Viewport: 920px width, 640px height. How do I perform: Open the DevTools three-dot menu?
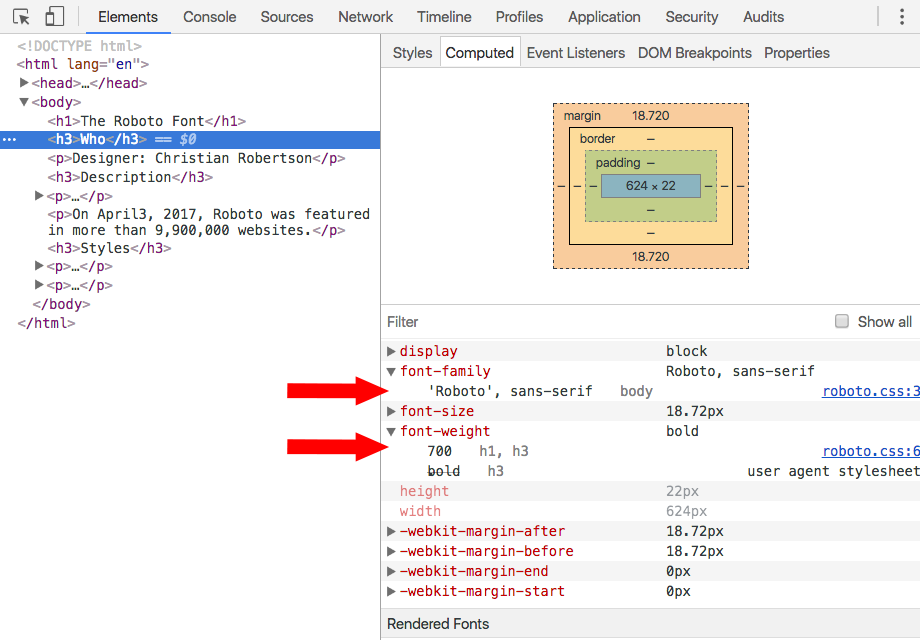point(902,17)
